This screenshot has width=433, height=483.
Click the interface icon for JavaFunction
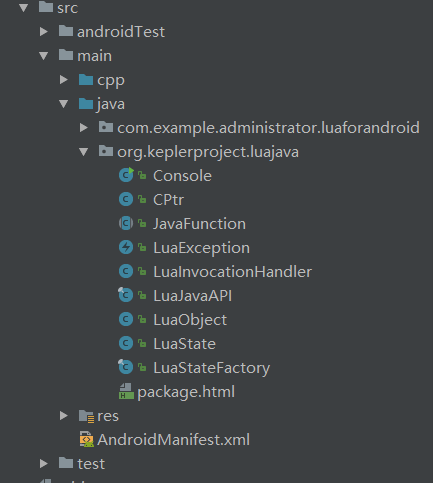coord(126,223)
